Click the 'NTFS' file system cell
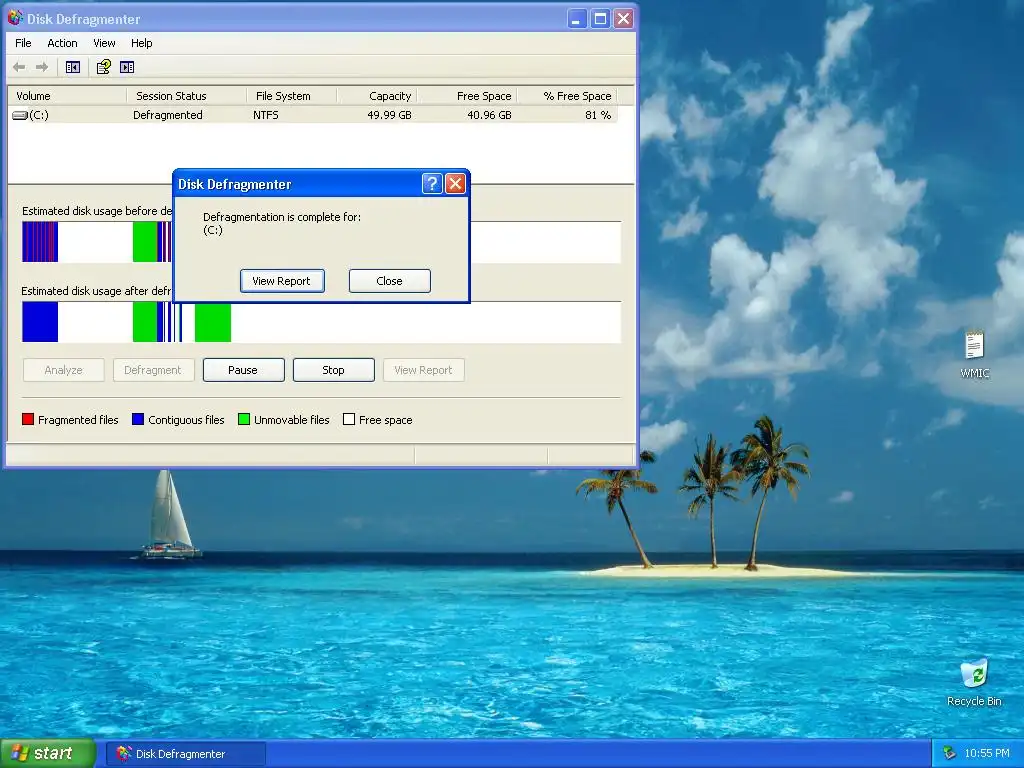This screenshot has width=1024, height=768. pos(266,115)
